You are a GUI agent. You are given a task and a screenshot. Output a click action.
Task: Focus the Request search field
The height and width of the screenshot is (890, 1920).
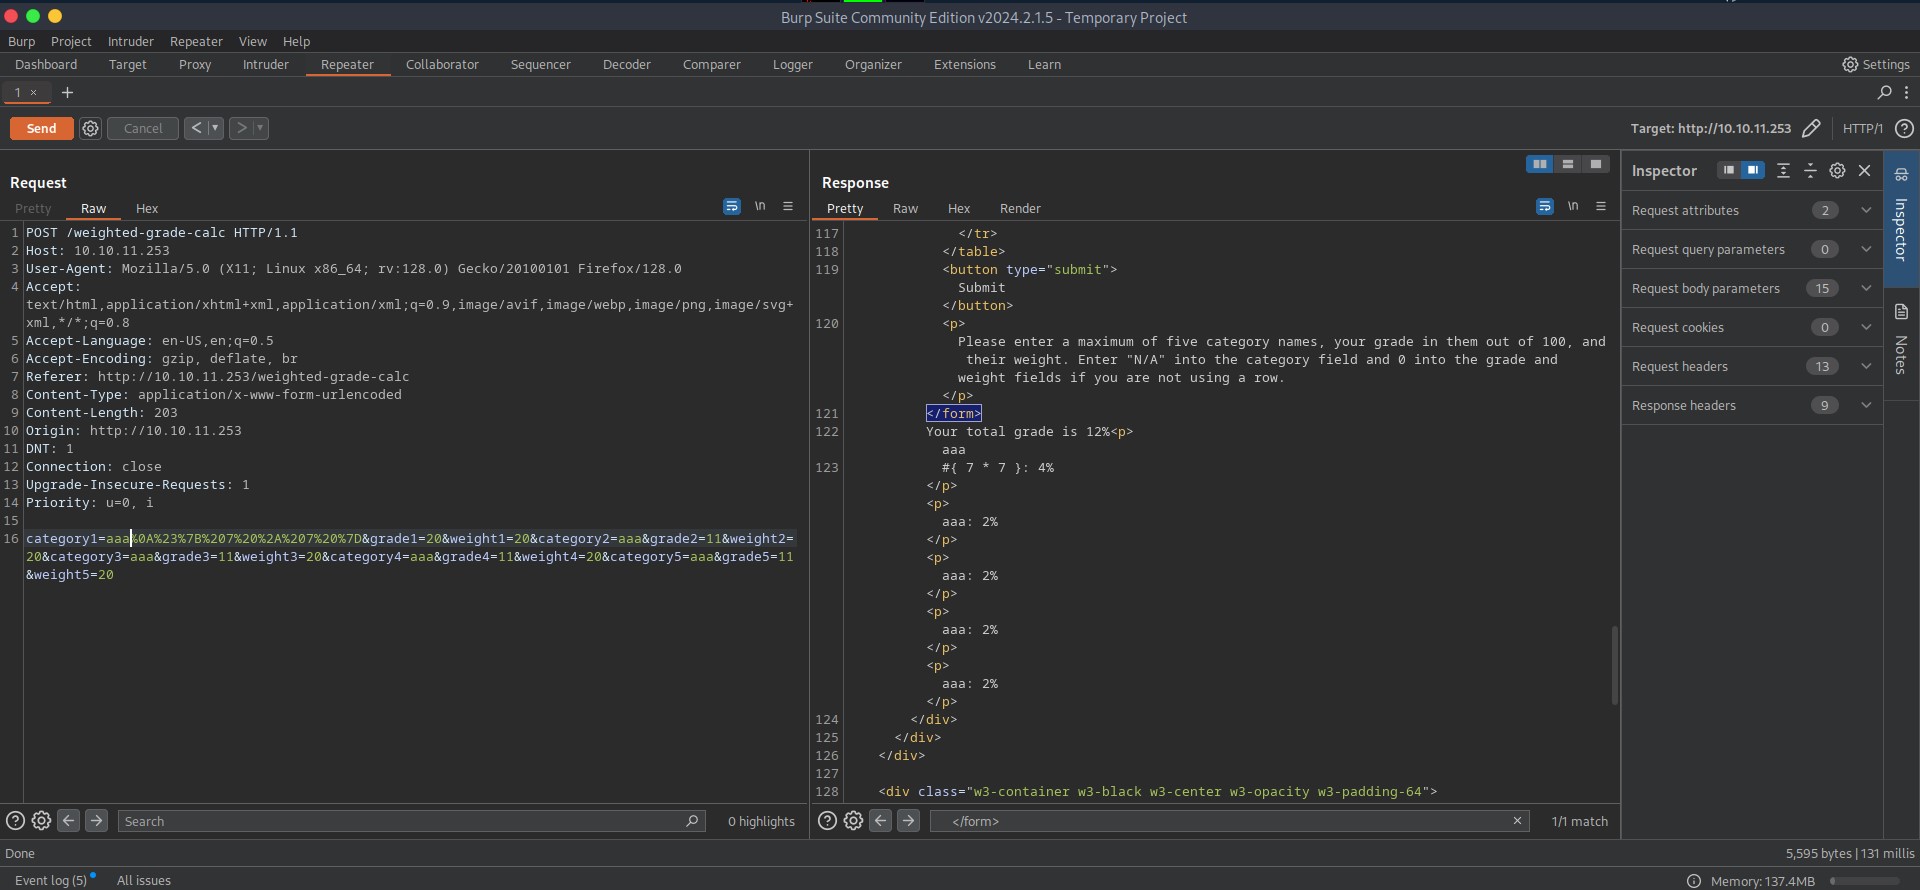pos(411,821)
